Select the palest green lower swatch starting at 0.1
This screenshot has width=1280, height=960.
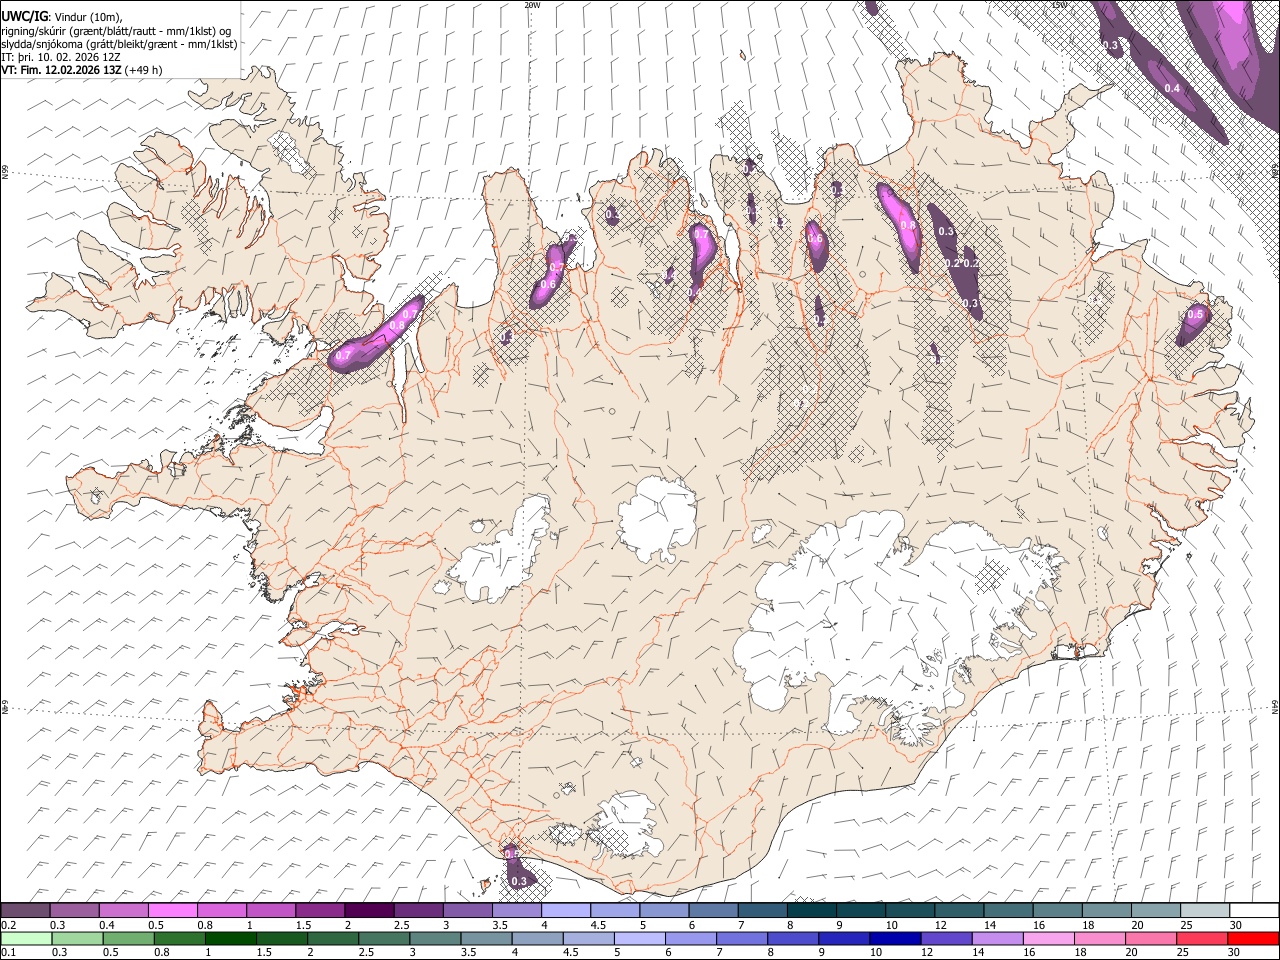pos(26,938)
